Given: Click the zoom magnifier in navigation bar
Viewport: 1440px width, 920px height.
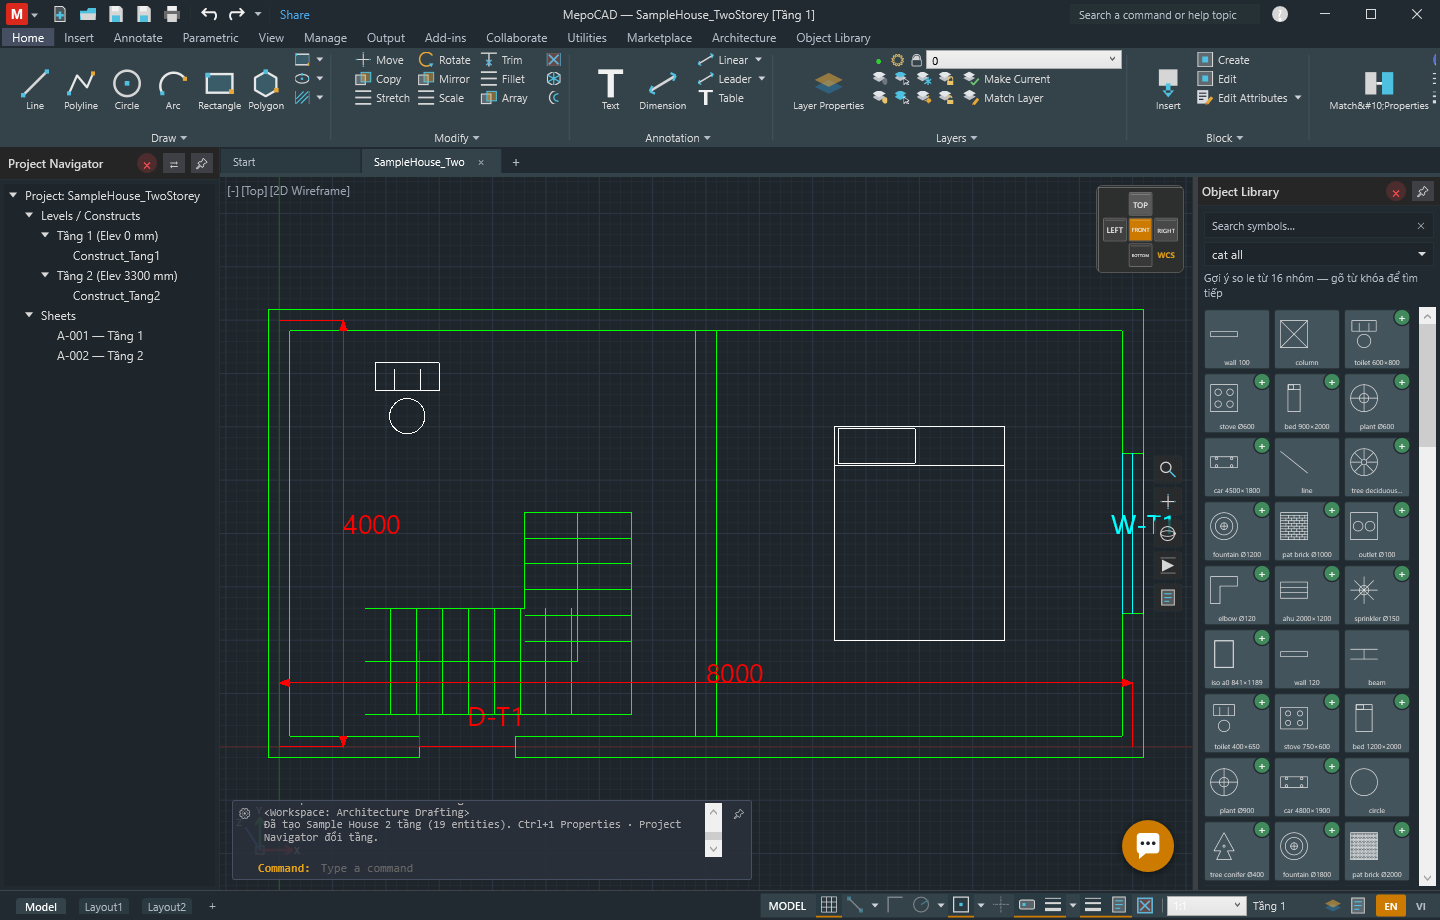Looking at the screenshot, I should [1167, 469].
